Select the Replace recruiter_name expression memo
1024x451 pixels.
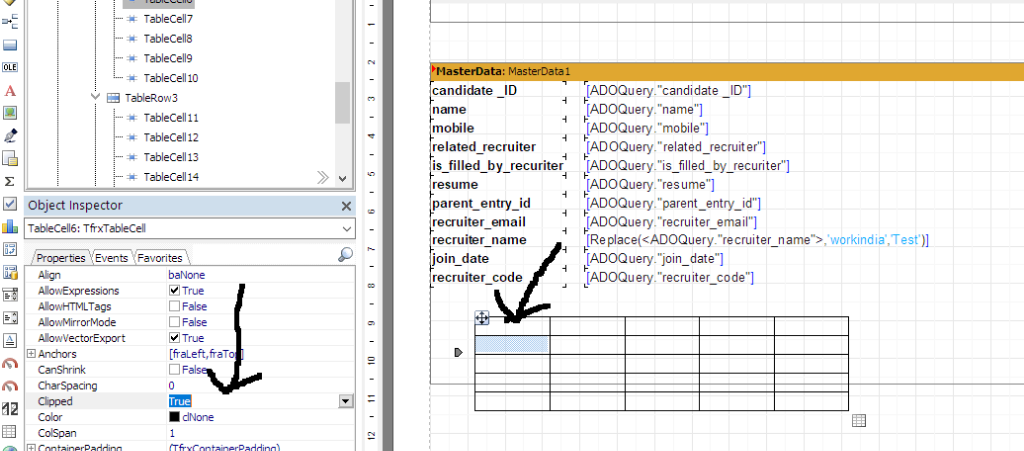pyautogui.click(x=758, y=240)
